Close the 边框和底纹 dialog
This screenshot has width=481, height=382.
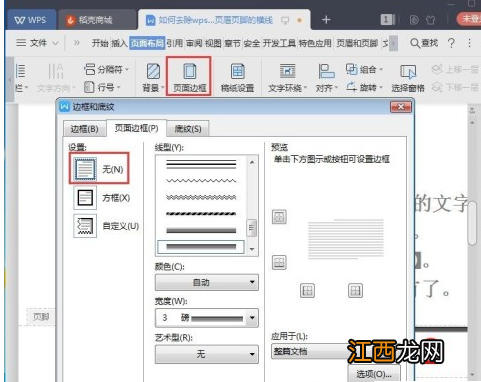point(401,107)
